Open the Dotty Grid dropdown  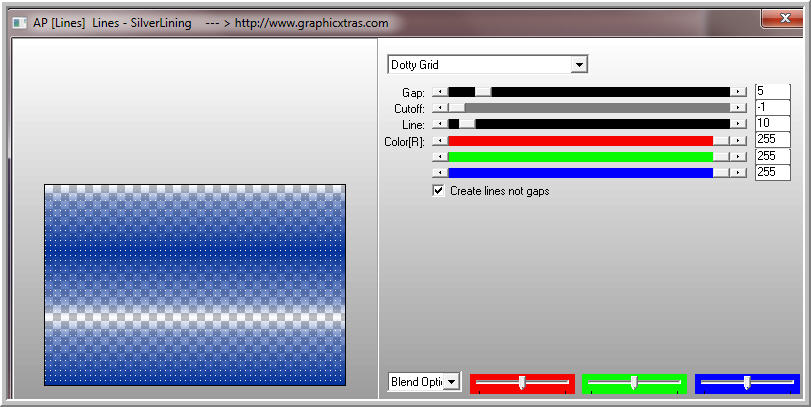tap(487, 65)
